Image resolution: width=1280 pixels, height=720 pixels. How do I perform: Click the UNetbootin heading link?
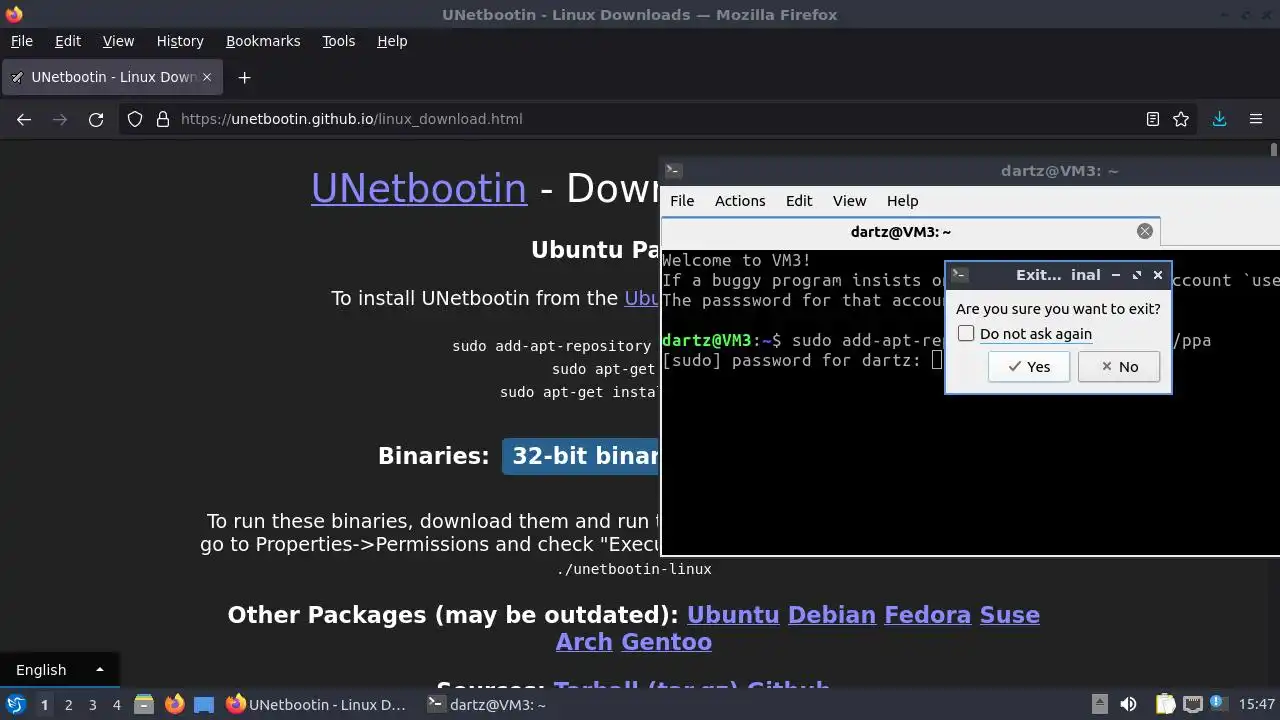[x=418, y=188]
